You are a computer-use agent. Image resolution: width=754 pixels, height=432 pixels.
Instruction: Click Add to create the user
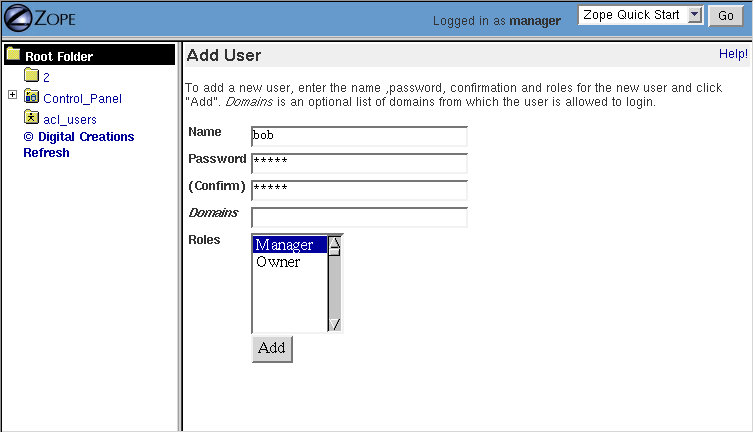(x=272, y=348)
